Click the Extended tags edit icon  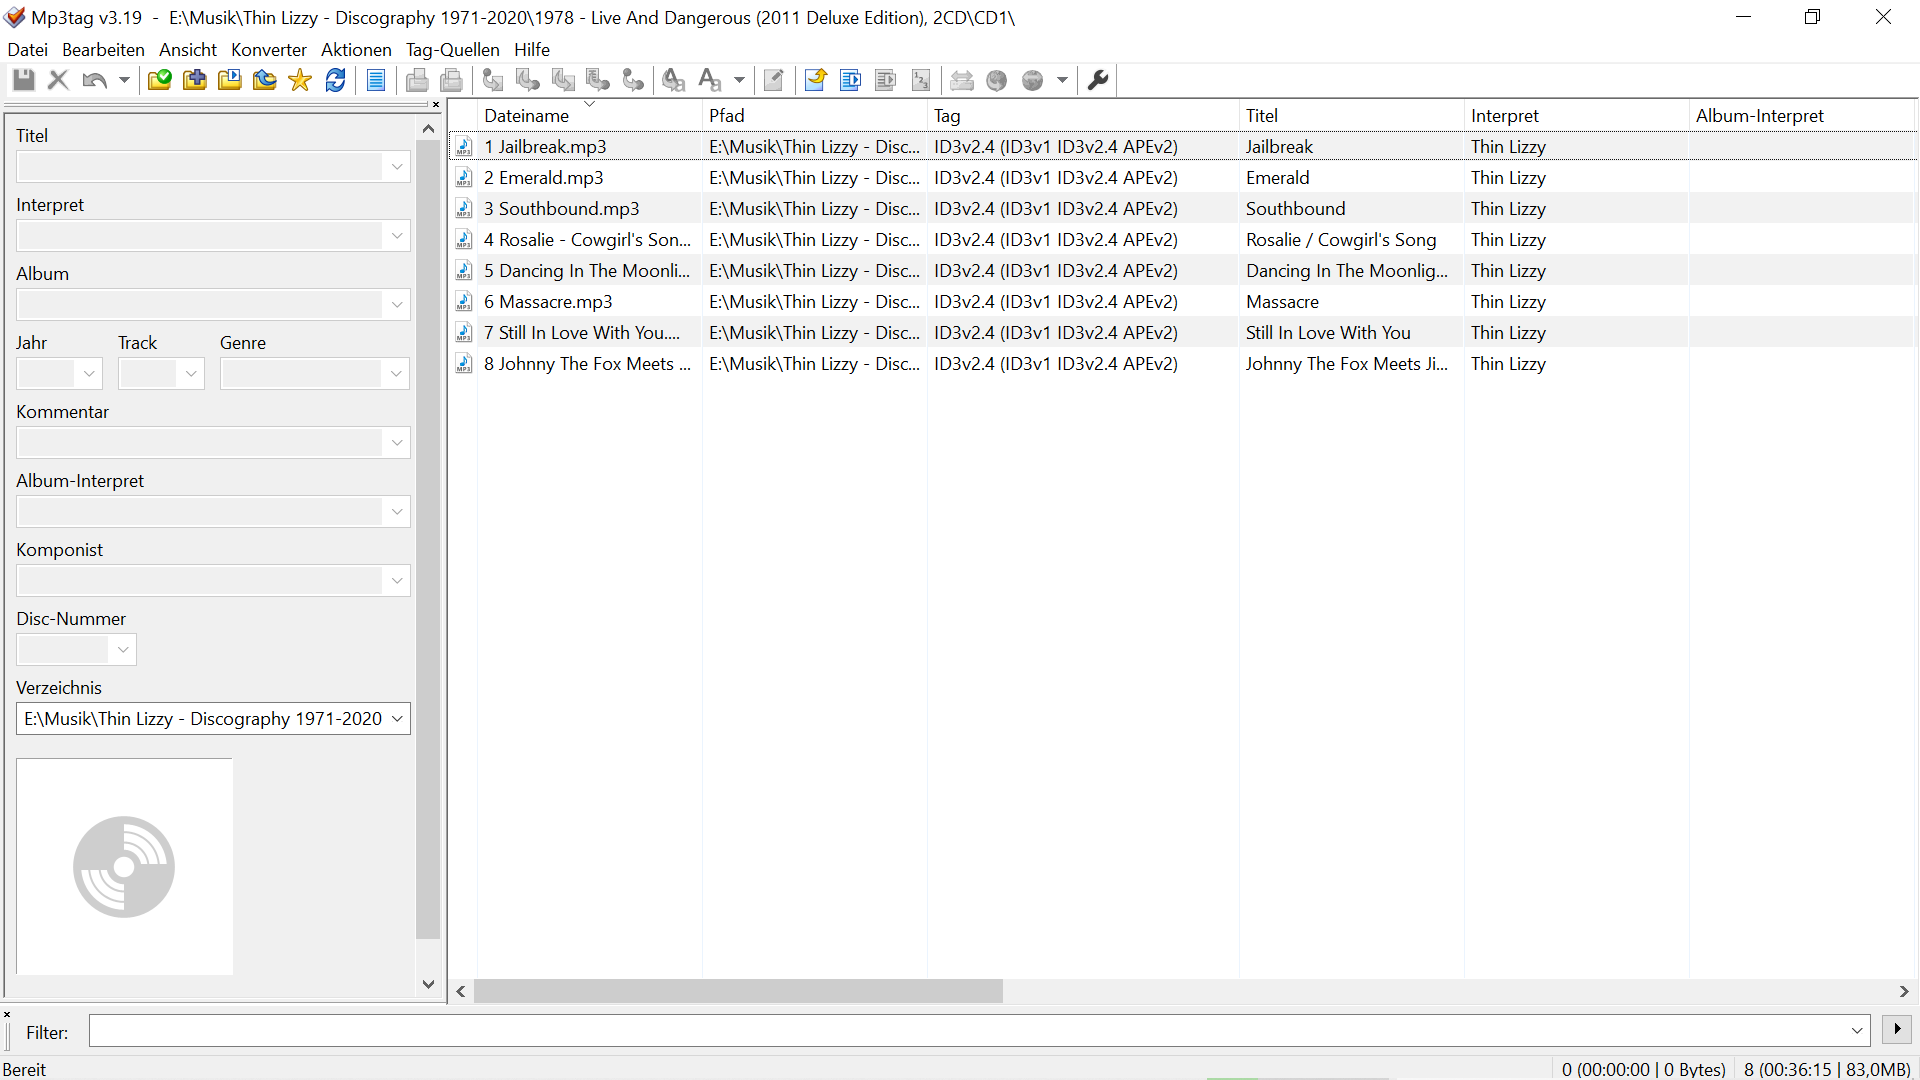774,80
